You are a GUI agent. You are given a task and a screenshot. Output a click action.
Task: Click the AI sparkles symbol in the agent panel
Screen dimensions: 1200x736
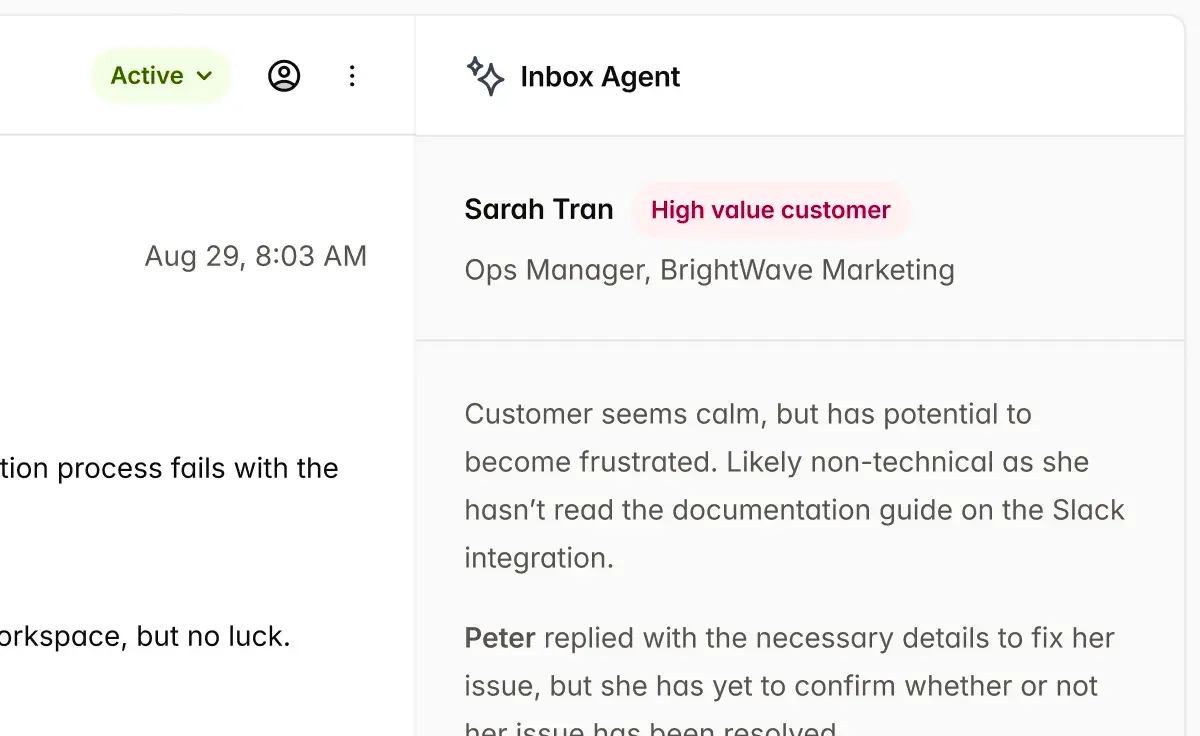click(486, 76)
